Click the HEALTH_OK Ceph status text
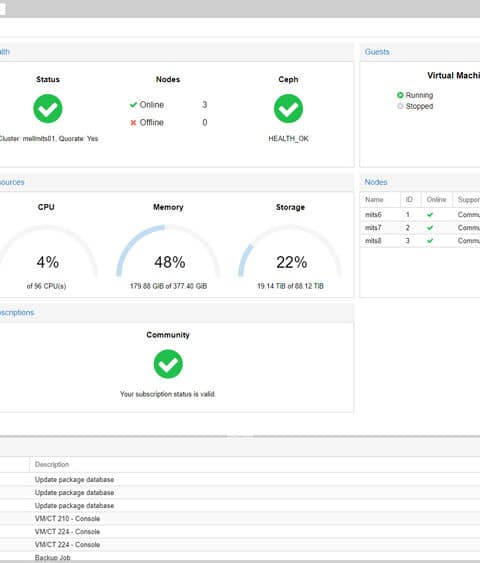The width and height of the screenshot is (480, 563). pos(288,139)
